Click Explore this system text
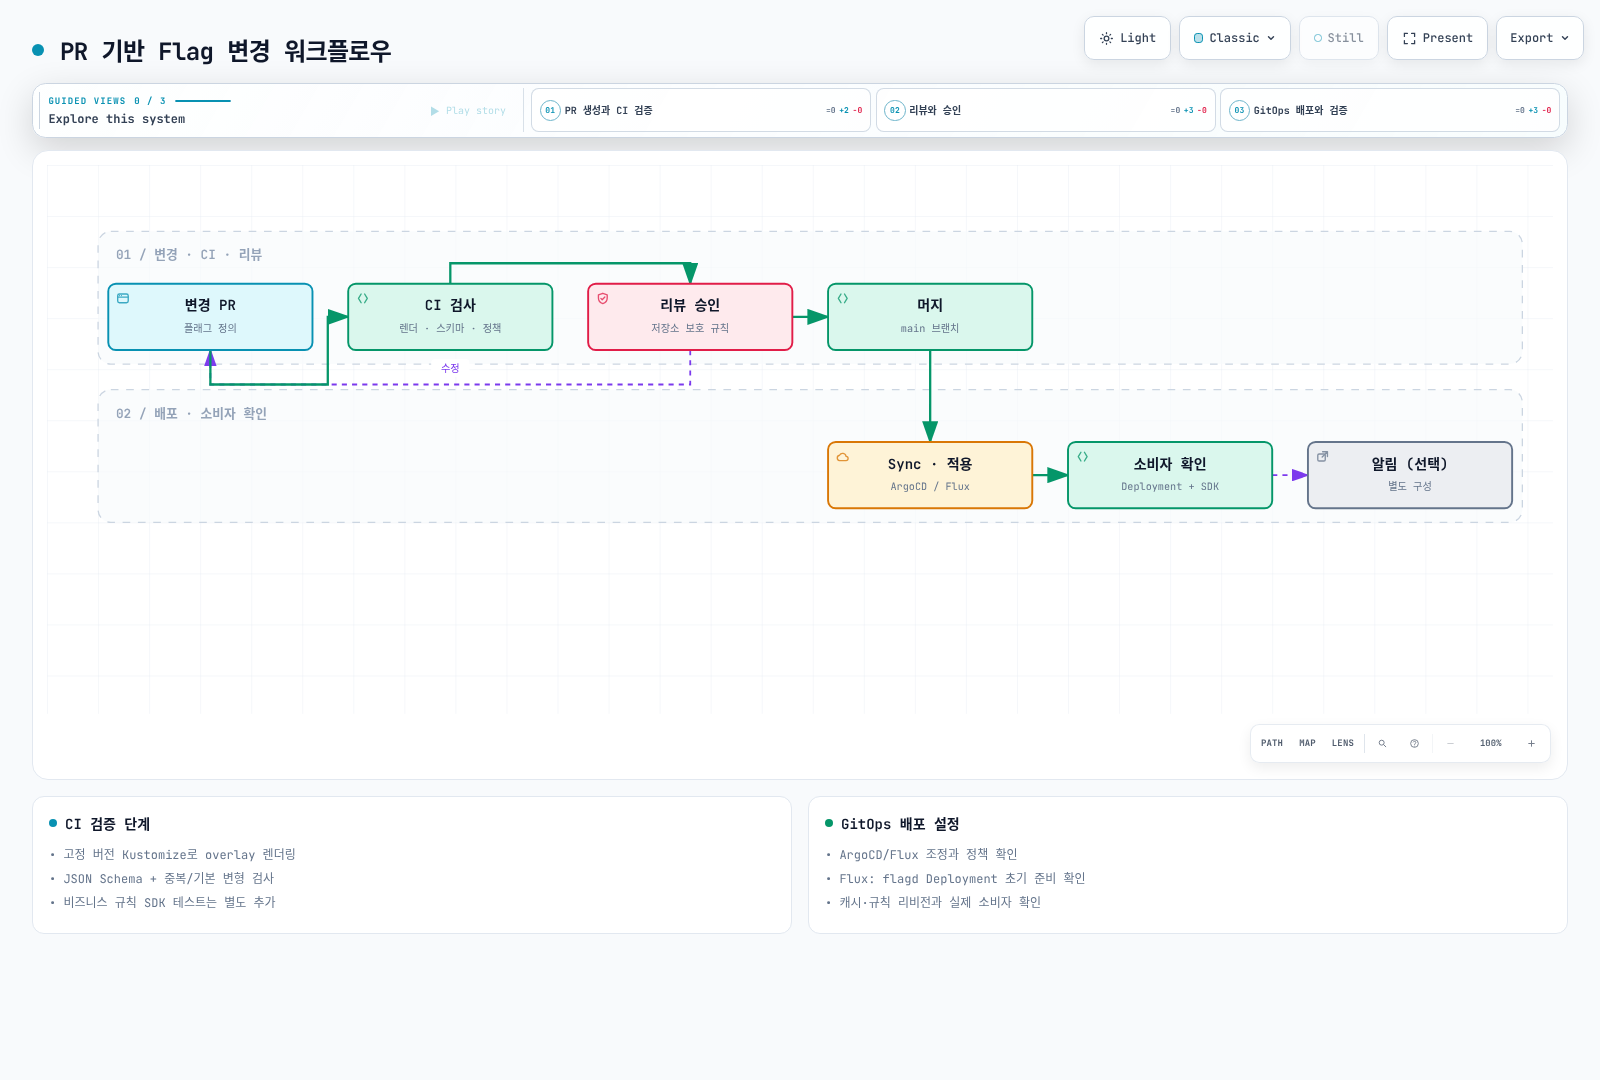This screenshot has height=1080, width=1600. click(117, 119)
